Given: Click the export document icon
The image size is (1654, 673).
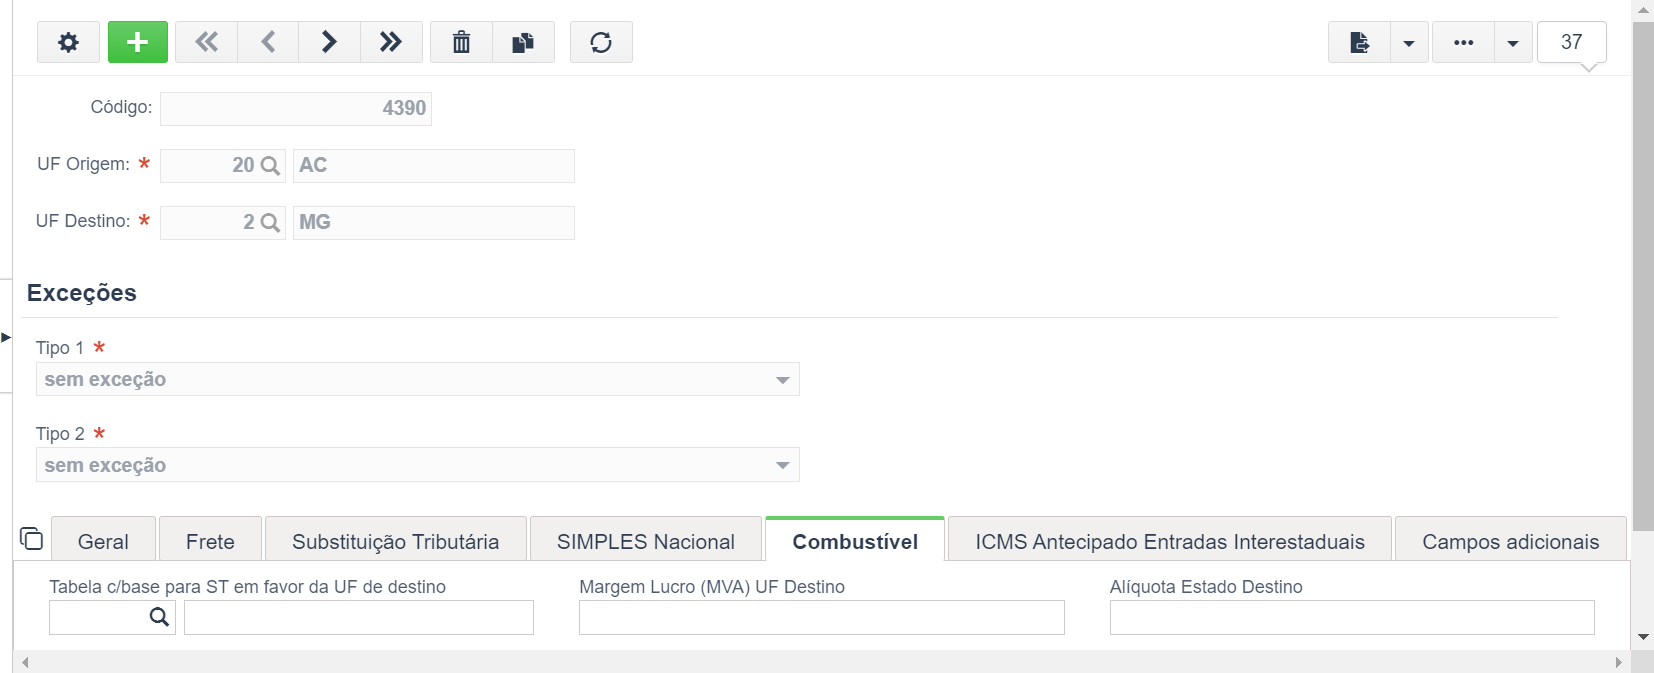Looking at the screenshot, I should [1359, 42].
